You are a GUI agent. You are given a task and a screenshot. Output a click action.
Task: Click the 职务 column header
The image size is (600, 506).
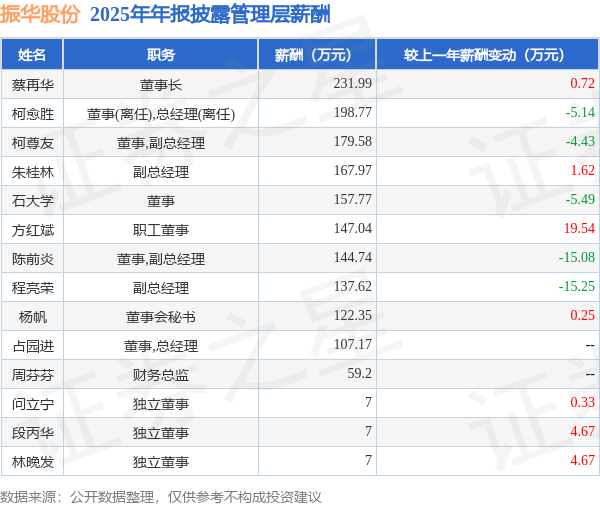coord(161,55)
